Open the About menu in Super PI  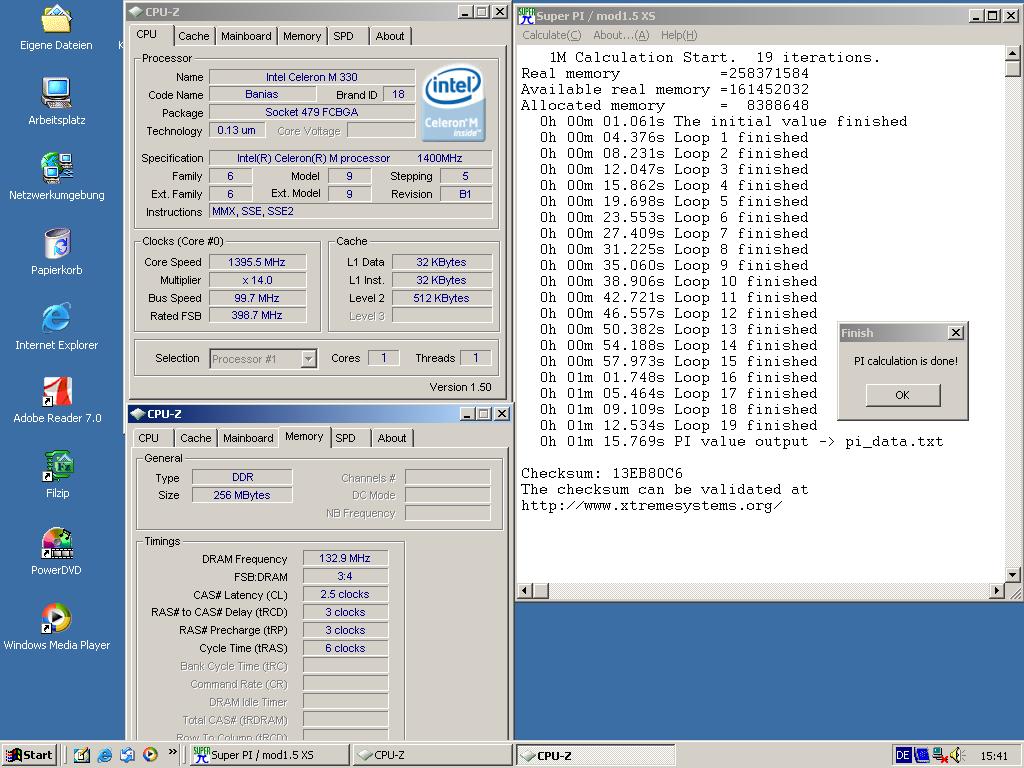(620, 35)
